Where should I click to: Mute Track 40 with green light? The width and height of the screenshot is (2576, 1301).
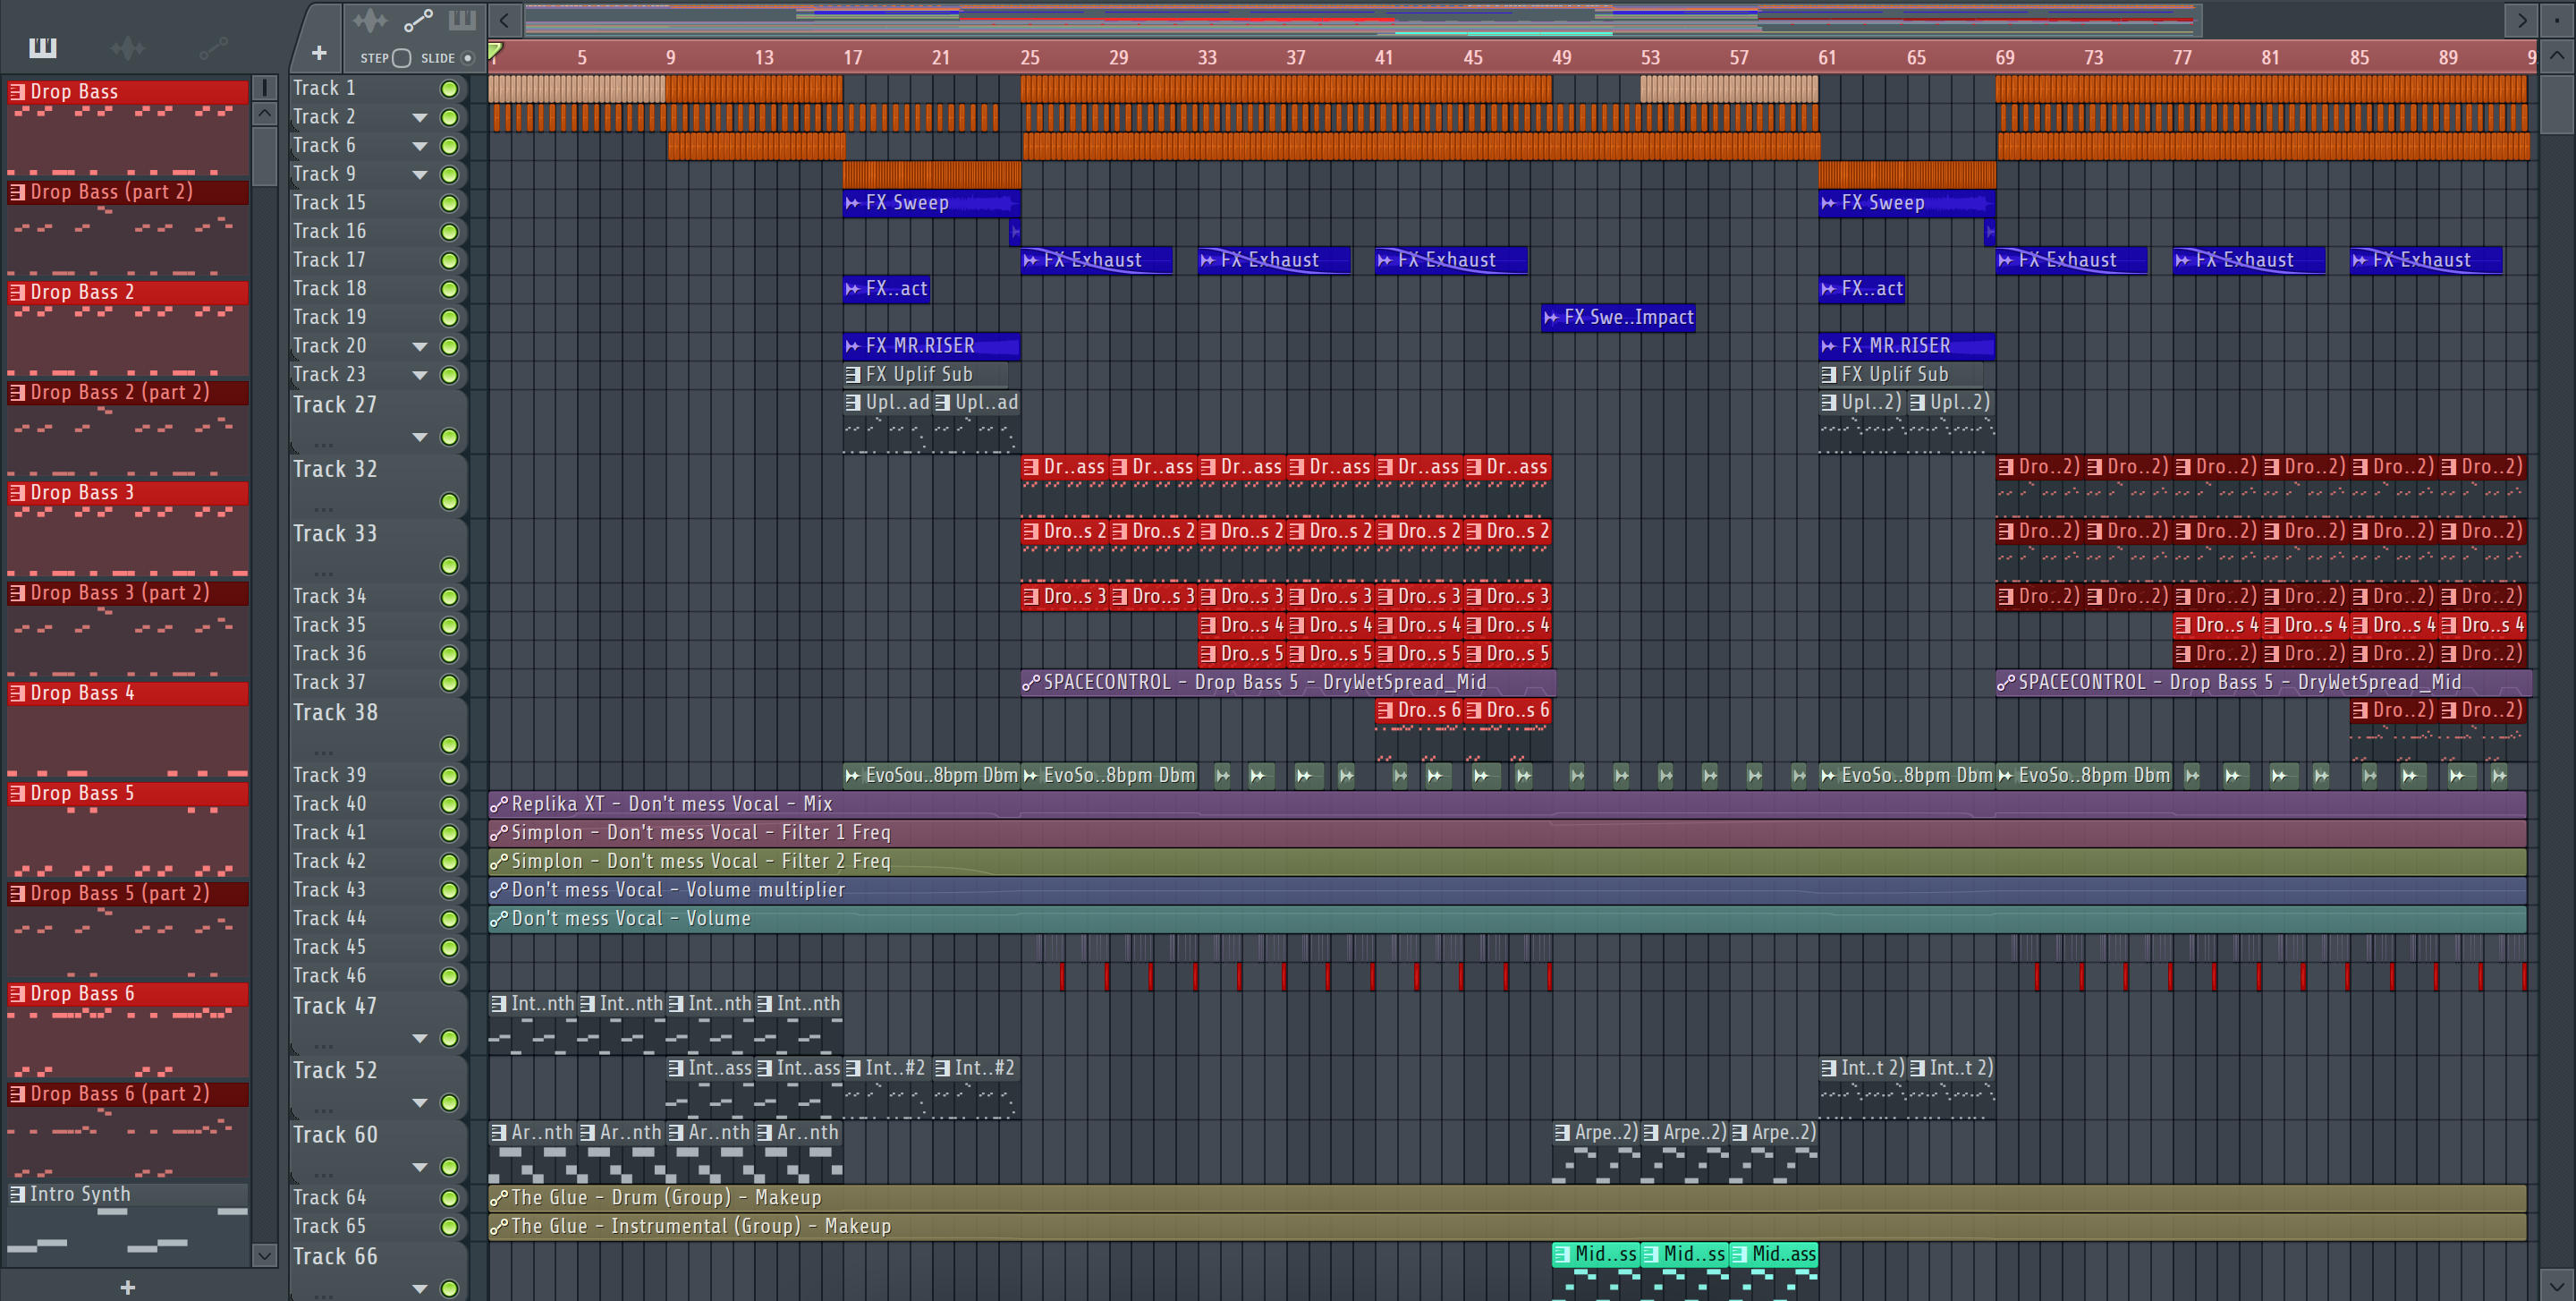450,804
